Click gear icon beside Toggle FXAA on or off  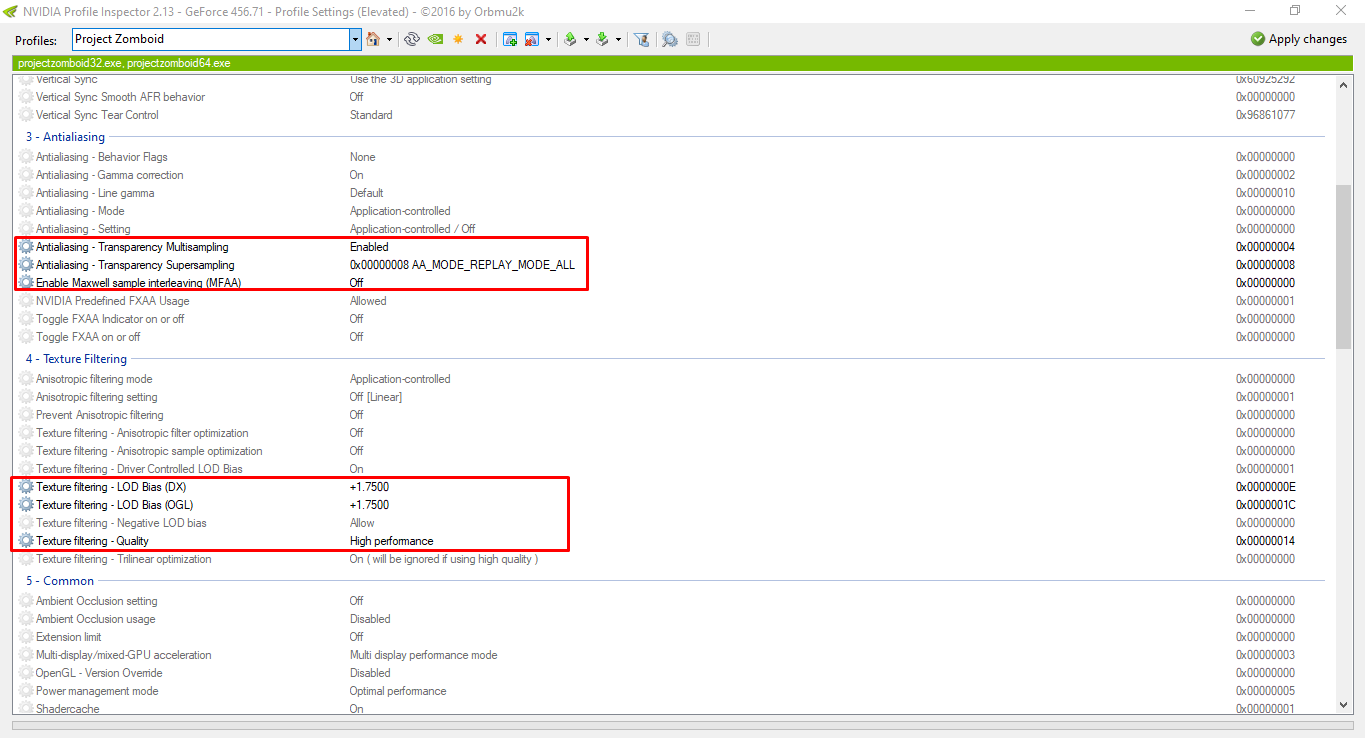pyautogui.click(x=27, y=337)
